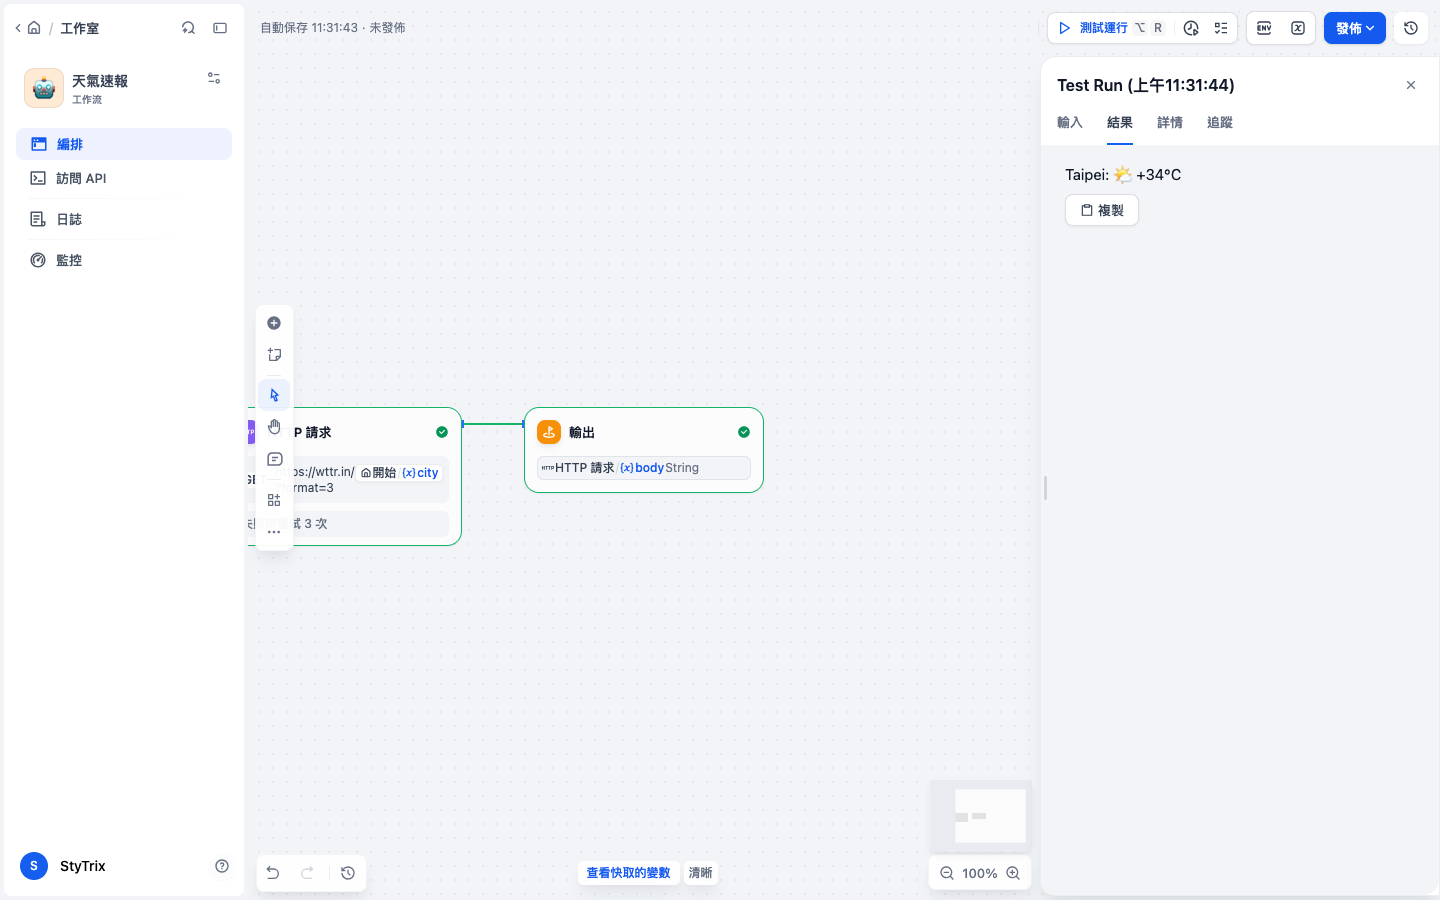This screenshot has width=1440, height=900.
Task: Open the global variables (x) icon
Action: [x=1298, y=28]
